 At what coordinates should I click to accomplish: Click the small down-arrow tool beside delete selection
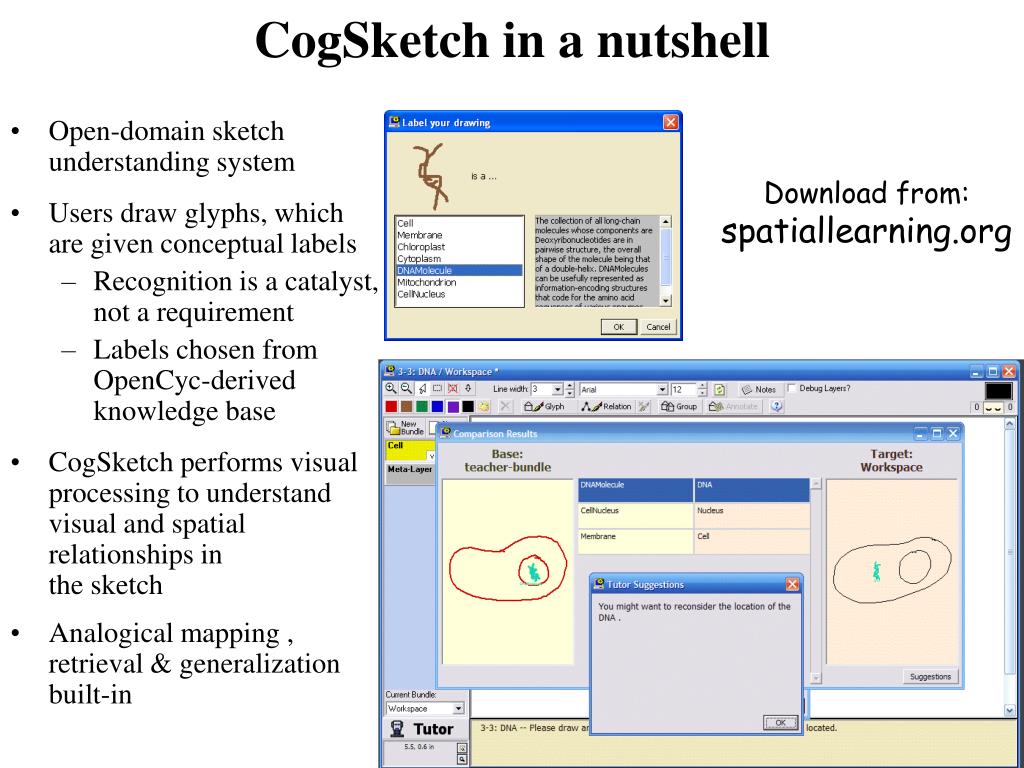[x=468, y=389]
